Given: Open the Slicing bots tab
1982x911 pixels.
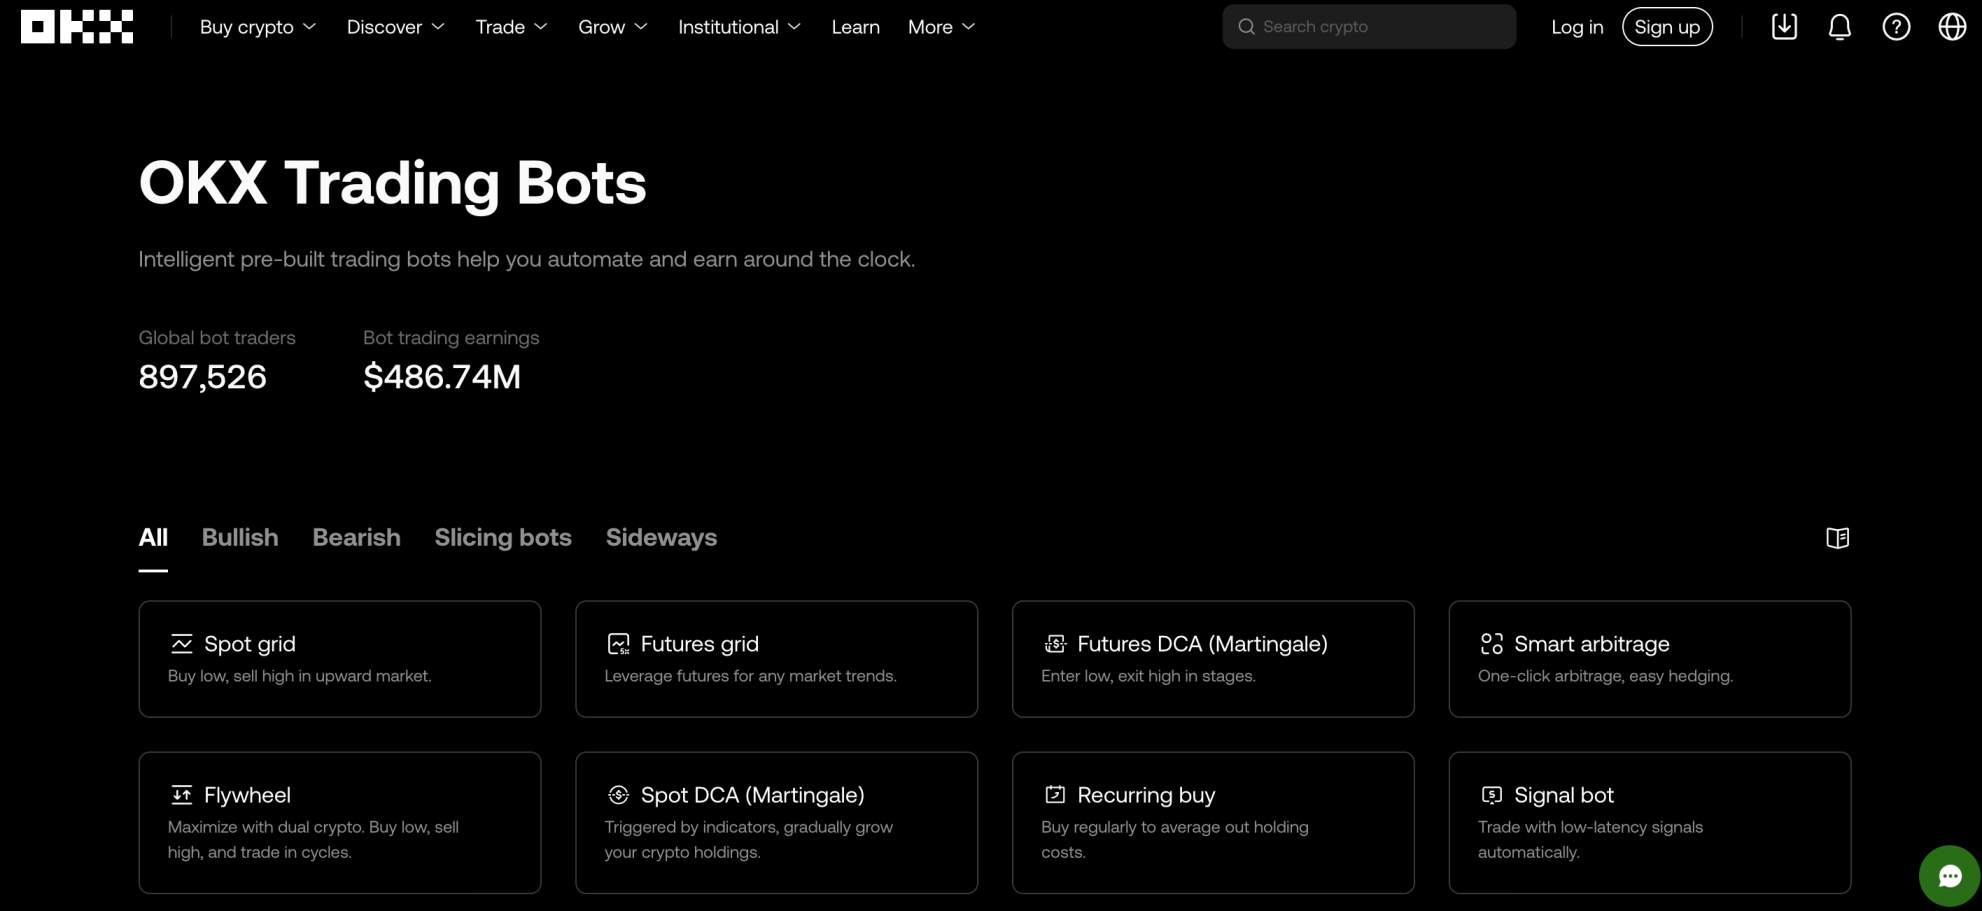Looking at the screenshot, I should click(502, 537).
